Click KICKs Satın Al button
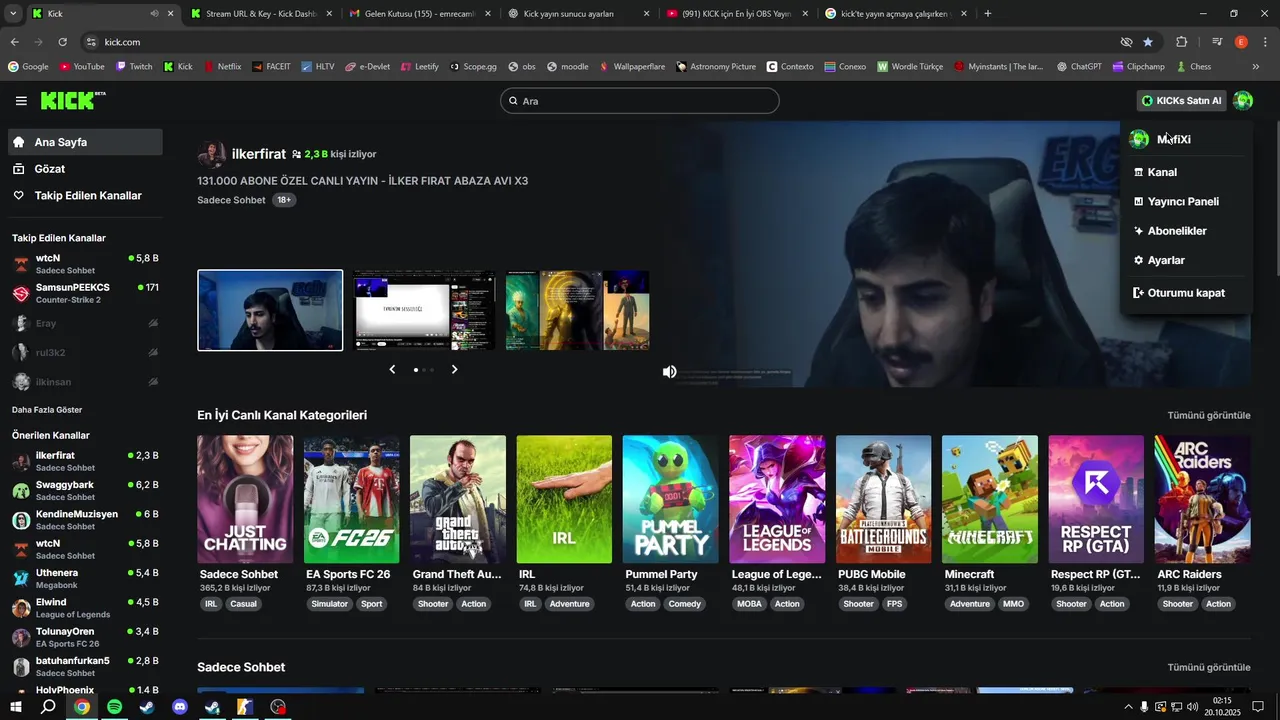 [1182, 101]
